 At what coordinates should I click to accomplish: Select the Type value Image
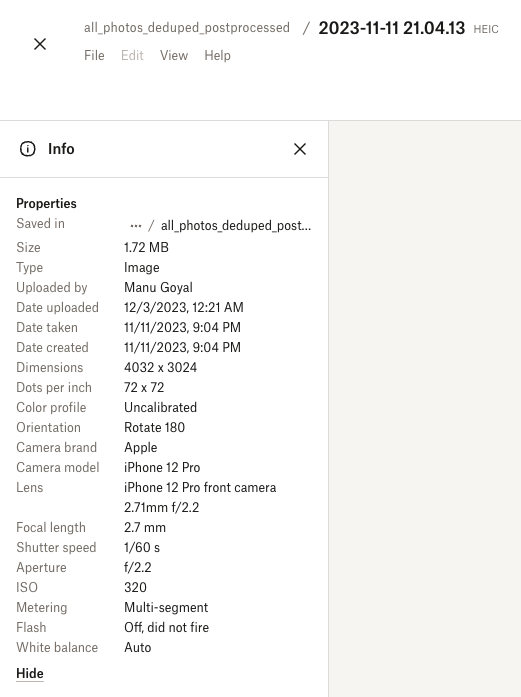coord(141,267)
